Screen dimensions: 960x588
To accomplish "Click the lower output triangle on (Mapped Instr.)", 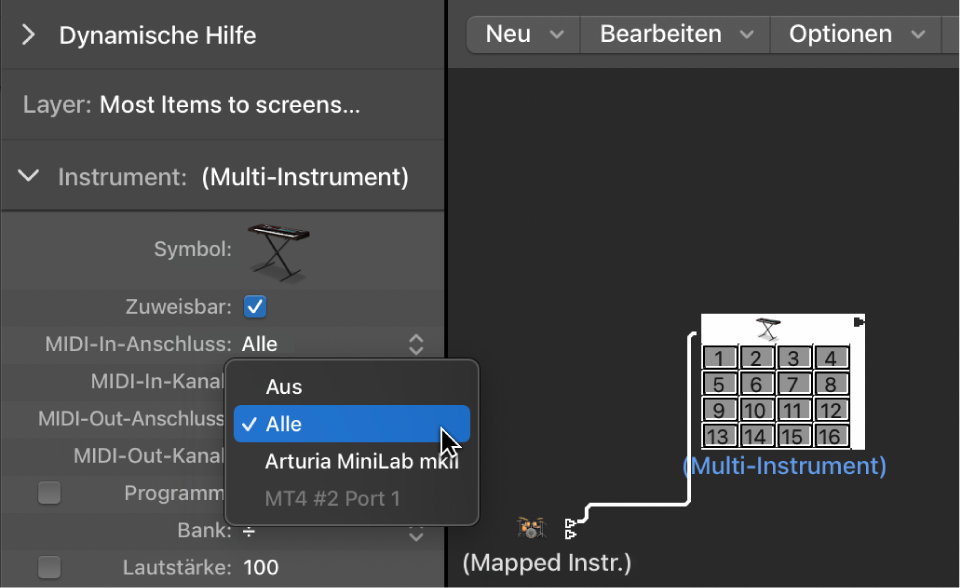I will coord(571,534).
